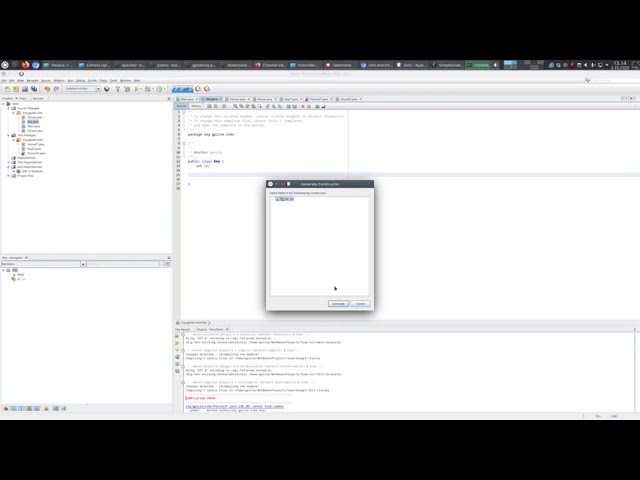The width and height of the screenshot is (640, 480).
Task: Open the Refactor menu
Action: click(x=59, y=80)
